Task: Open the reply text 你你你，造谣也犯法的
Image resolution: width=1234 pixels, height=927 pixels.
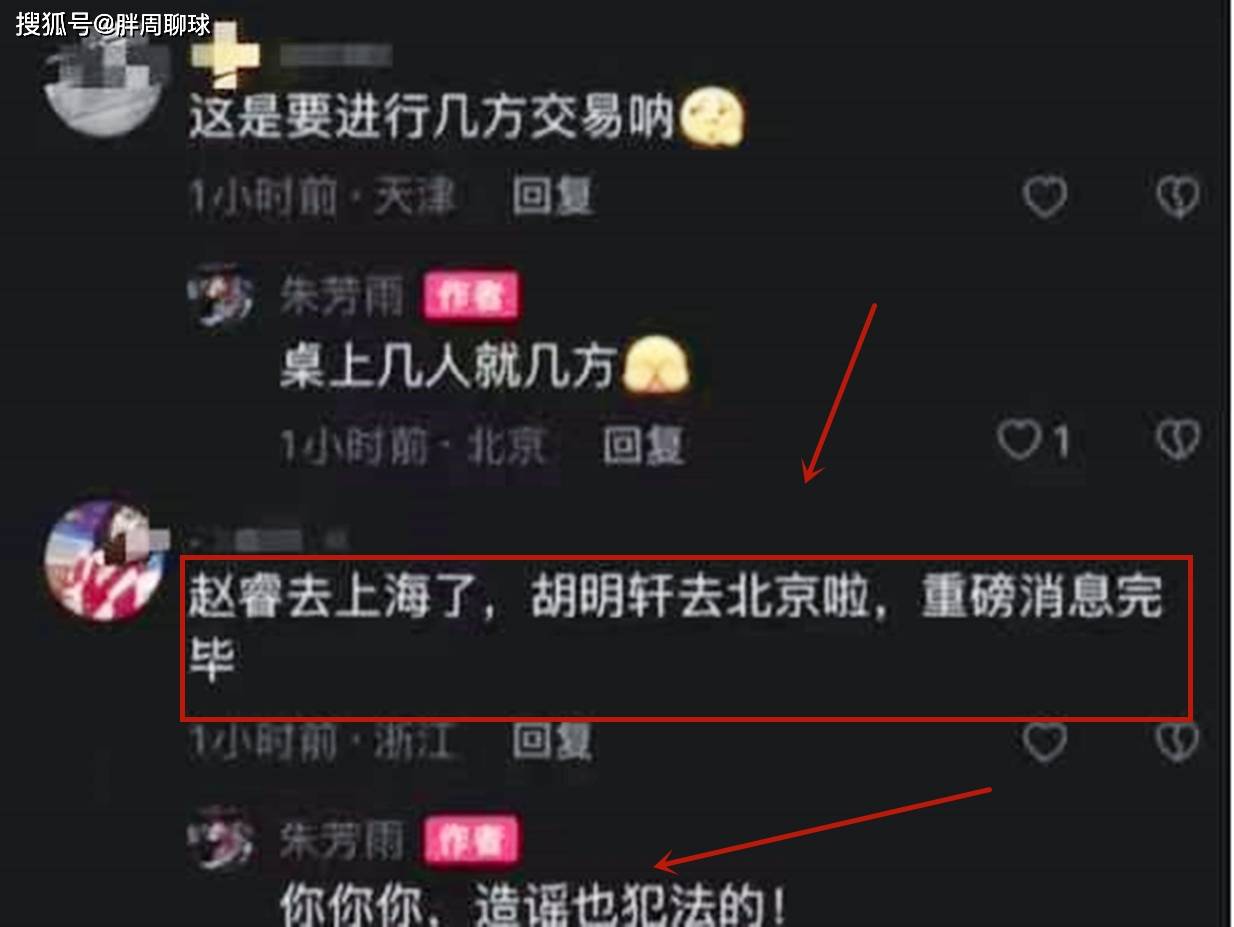Action: click(533, 905)
